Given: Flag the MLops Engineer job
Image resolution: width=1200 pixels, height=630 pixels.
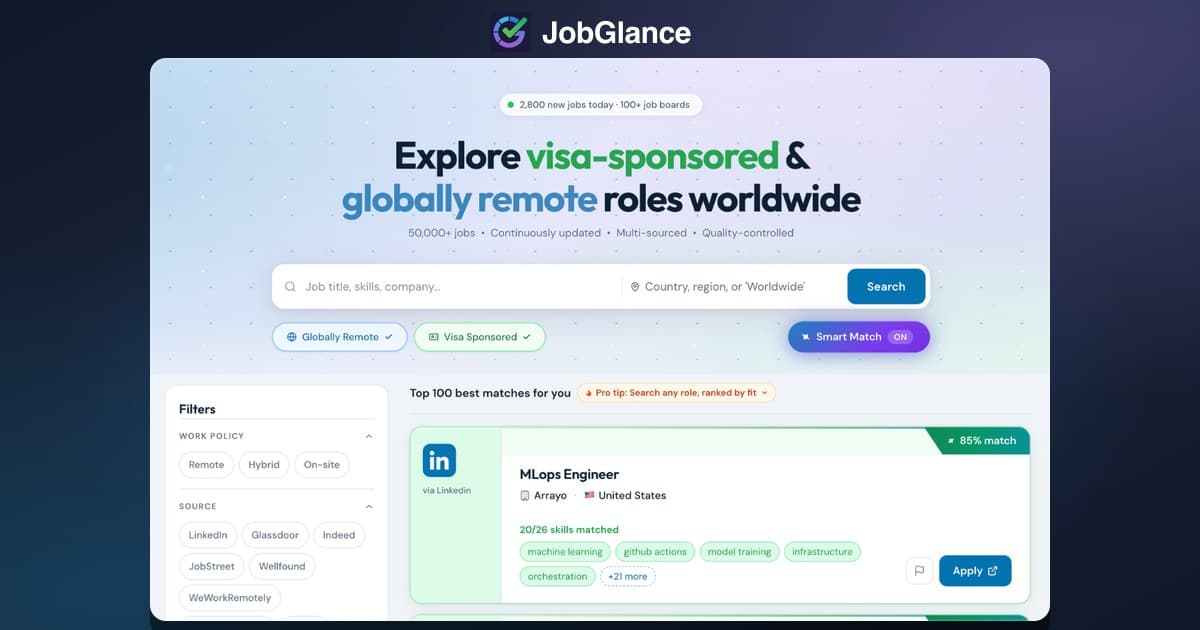Looking at the screenshot, I should tap(919, 571).
